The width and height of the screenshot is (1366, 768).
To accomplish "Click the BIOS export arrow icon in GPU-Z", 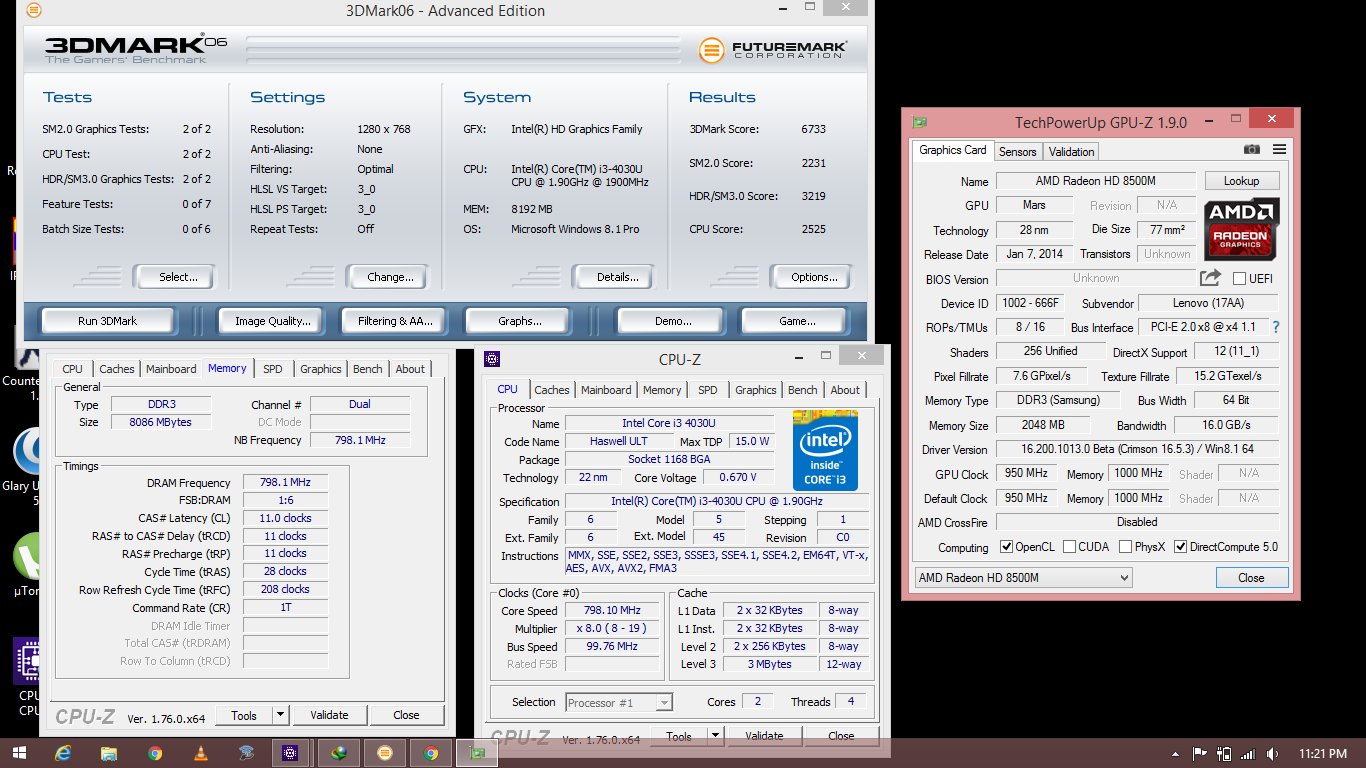I will point(1211,278).
